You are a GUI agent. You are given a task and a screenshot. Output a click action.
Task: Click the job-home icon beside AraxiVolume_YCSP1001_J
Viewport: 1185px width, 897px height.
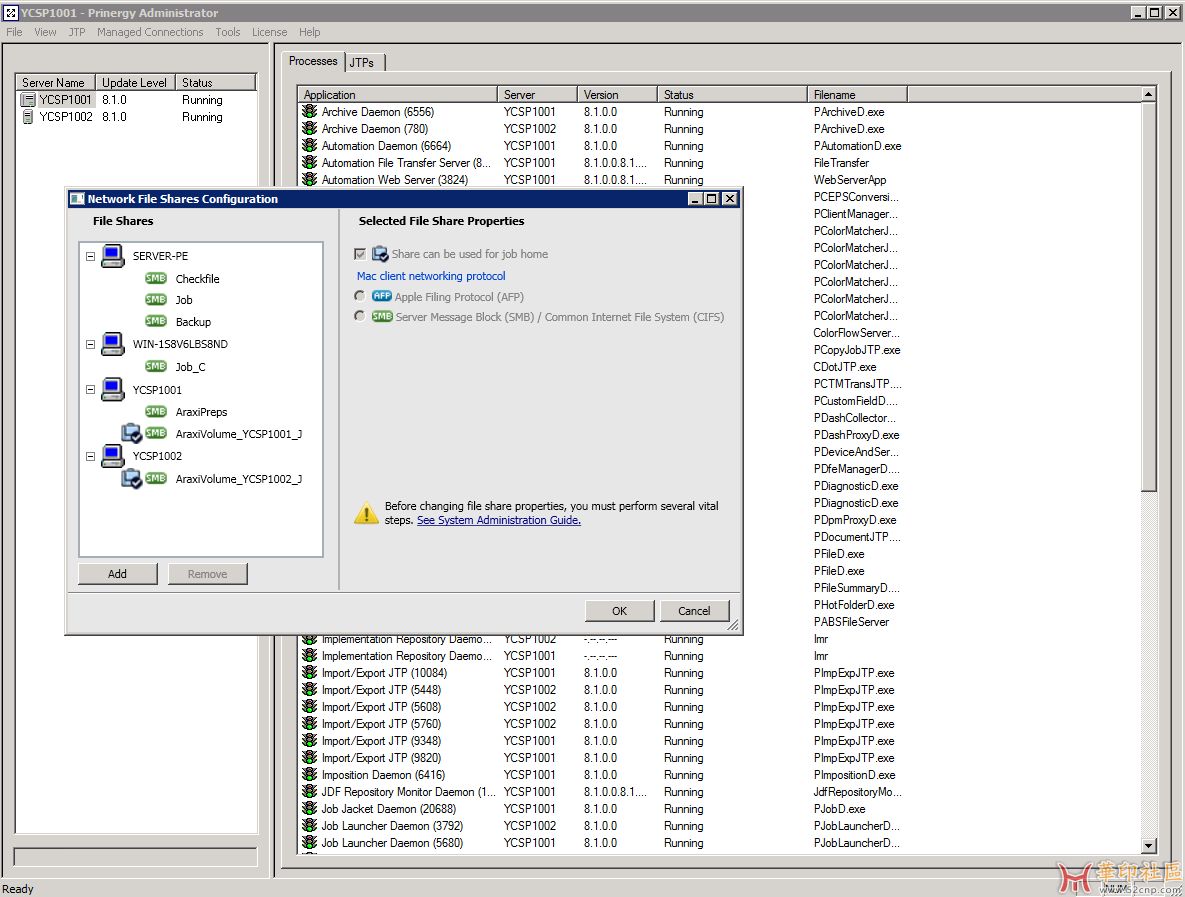tap(131, 433)
